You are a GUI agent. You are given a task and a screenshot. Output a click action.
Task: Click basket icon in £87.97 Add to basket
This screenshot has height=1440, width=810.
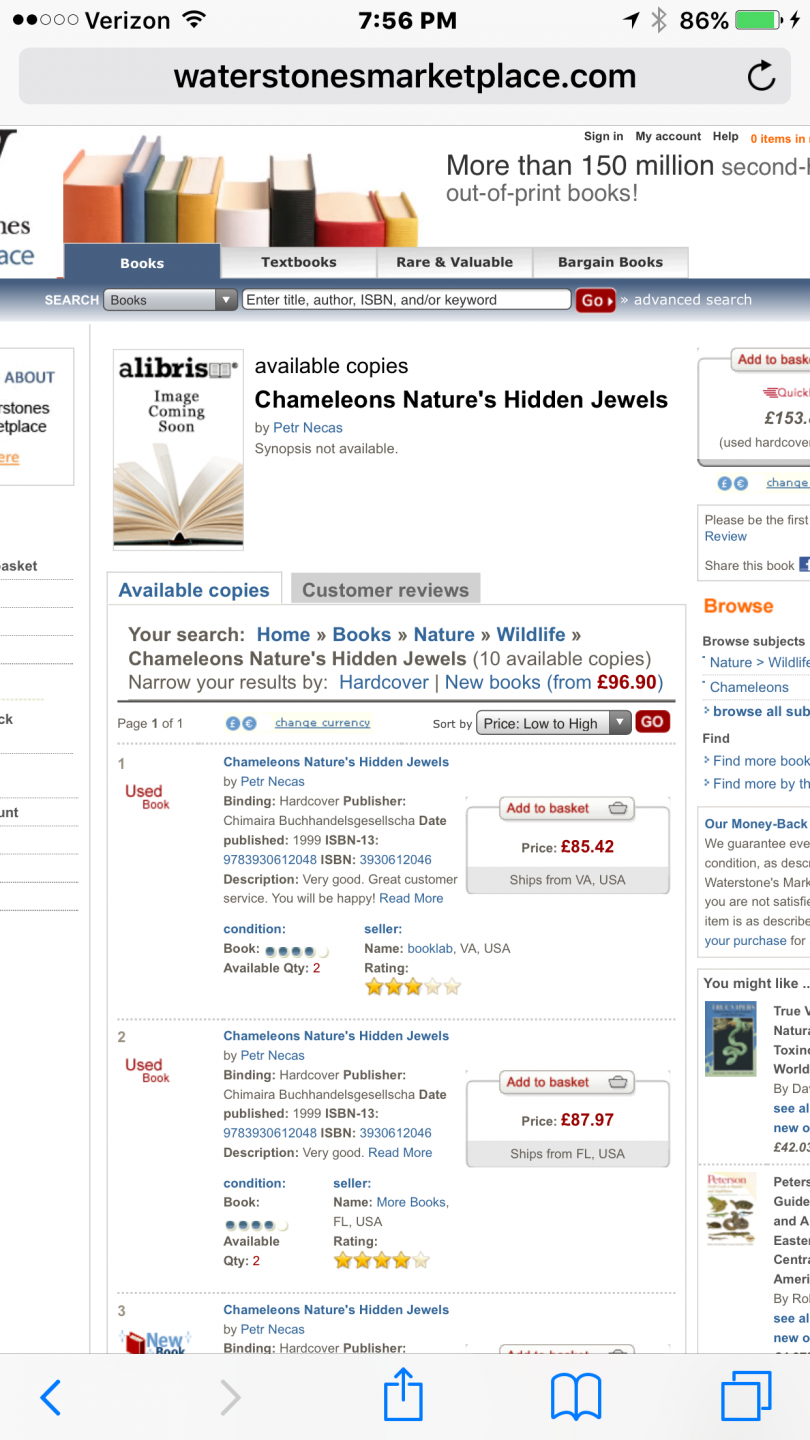point(618,1082)
